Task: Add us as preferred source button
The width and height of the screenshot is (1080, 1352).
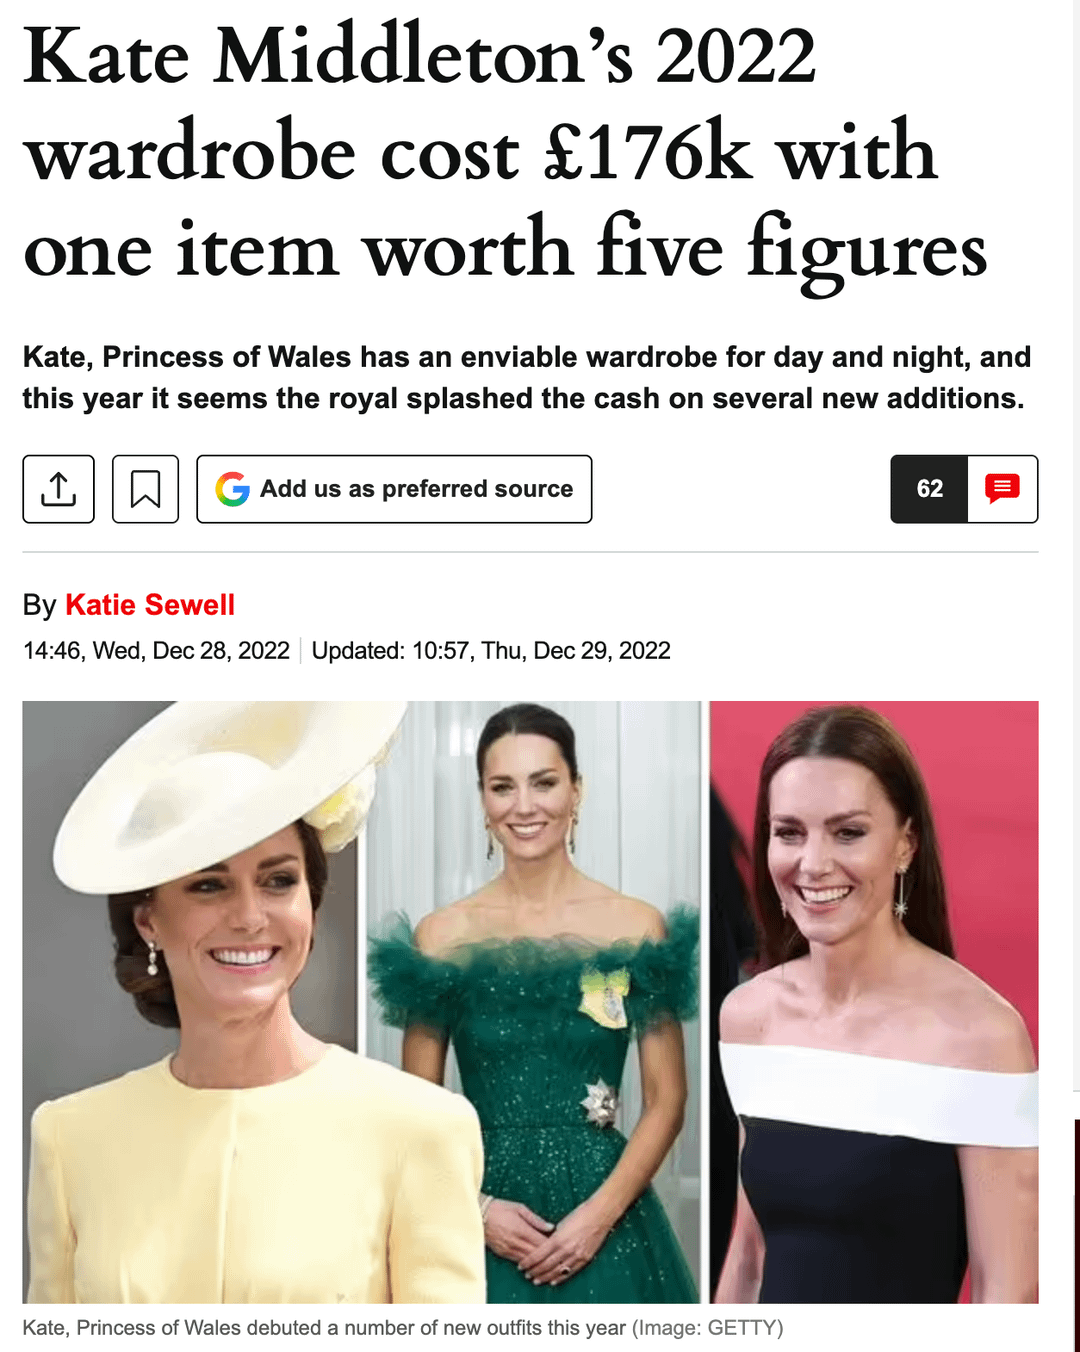Action: click(394, 489)
